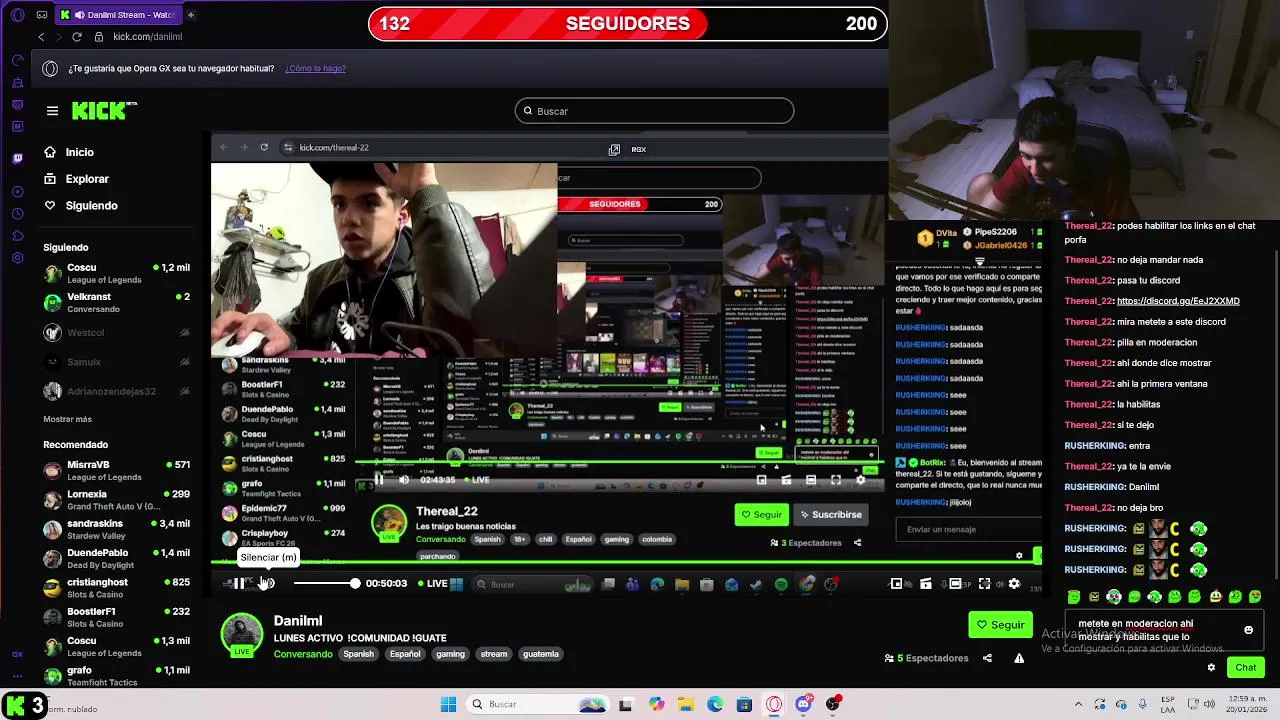Viewport: 1280px width, 720px height.
Task: Open sidebar settings gear at the bottom left
Action: pyautogui.click(x=17, y=258)
